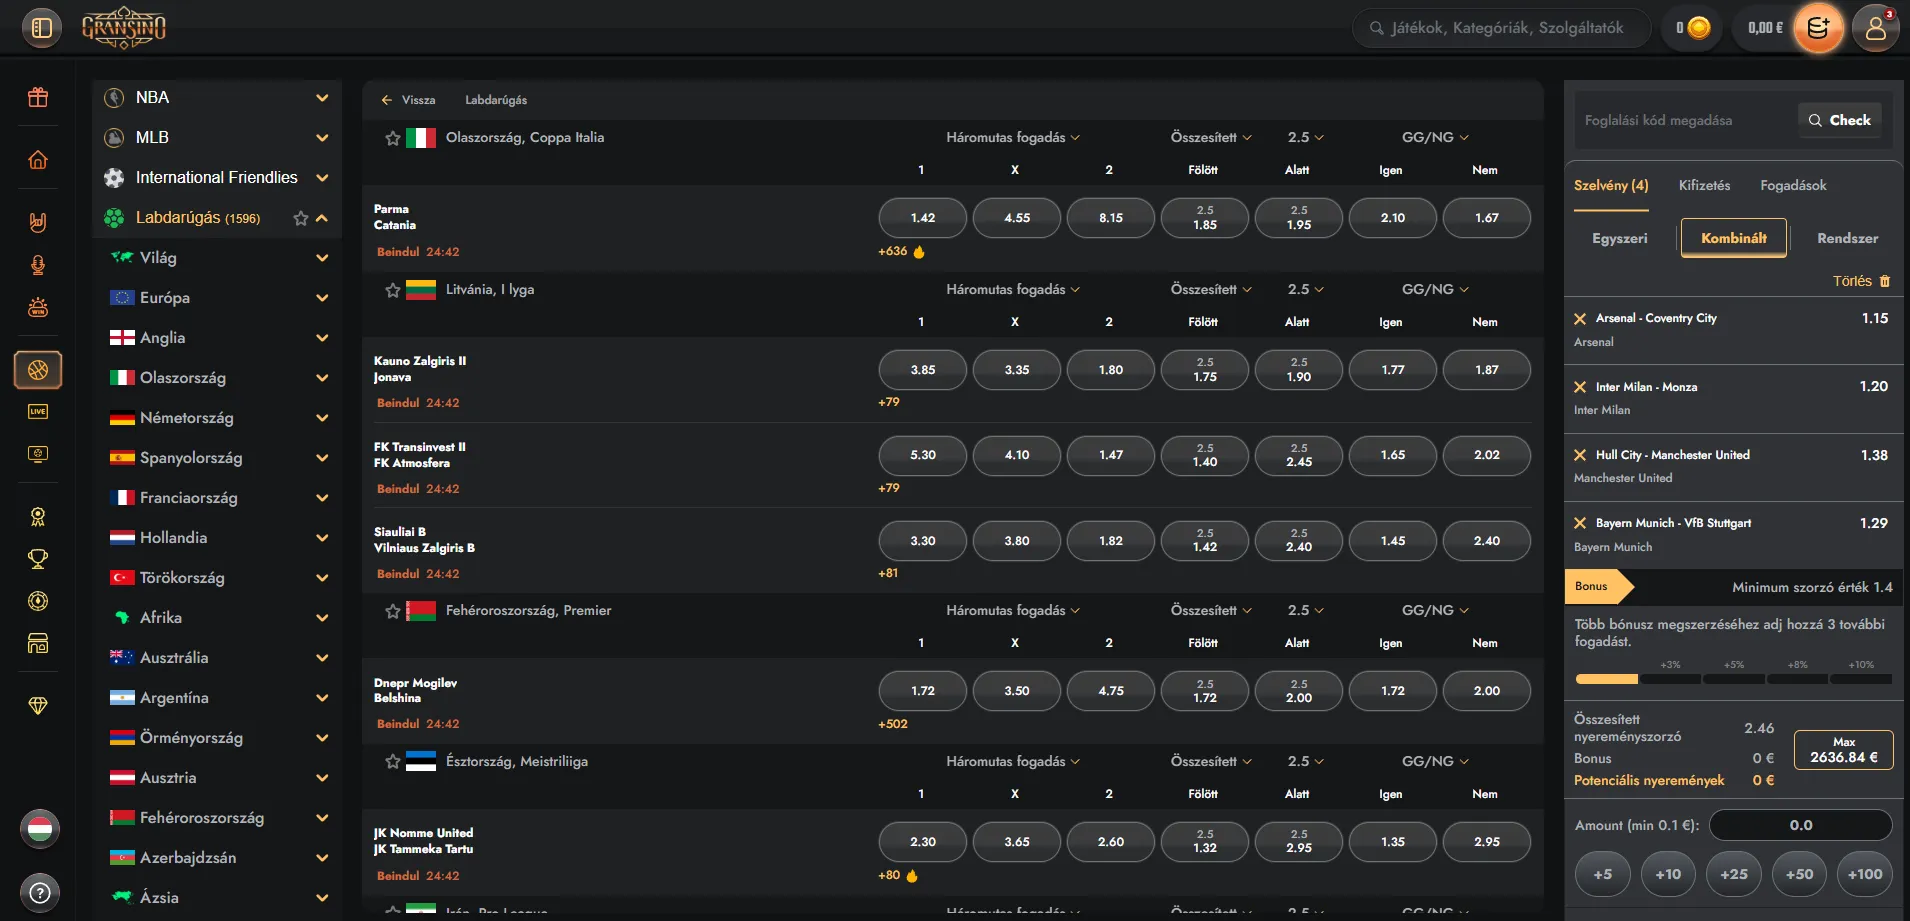Expand International Friendlies chevron
Image resolution: width=1910 pixels, height=921 pixels.
click(x=322, y=178)
